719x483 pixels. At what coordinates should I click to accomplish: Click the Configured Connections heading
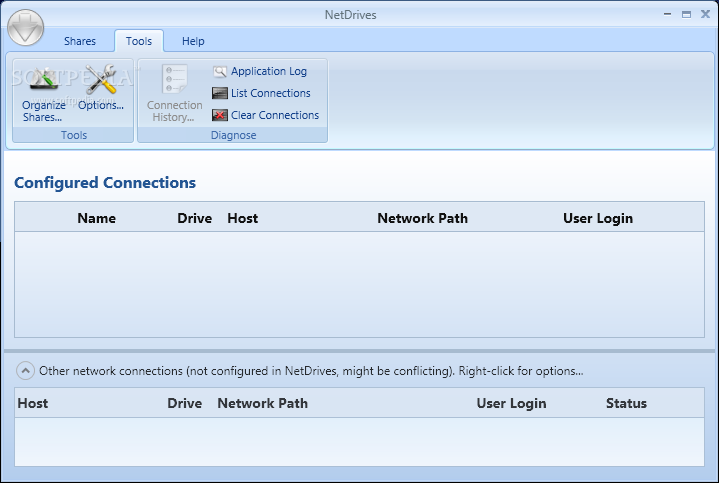105,183
